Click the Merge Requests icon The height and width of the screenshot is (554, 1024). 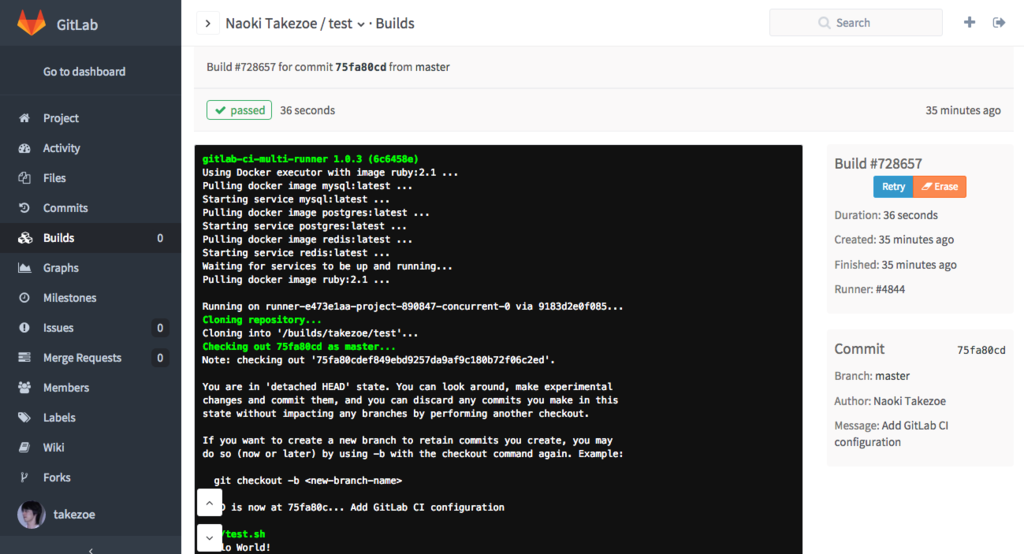(x=24, y=357)
